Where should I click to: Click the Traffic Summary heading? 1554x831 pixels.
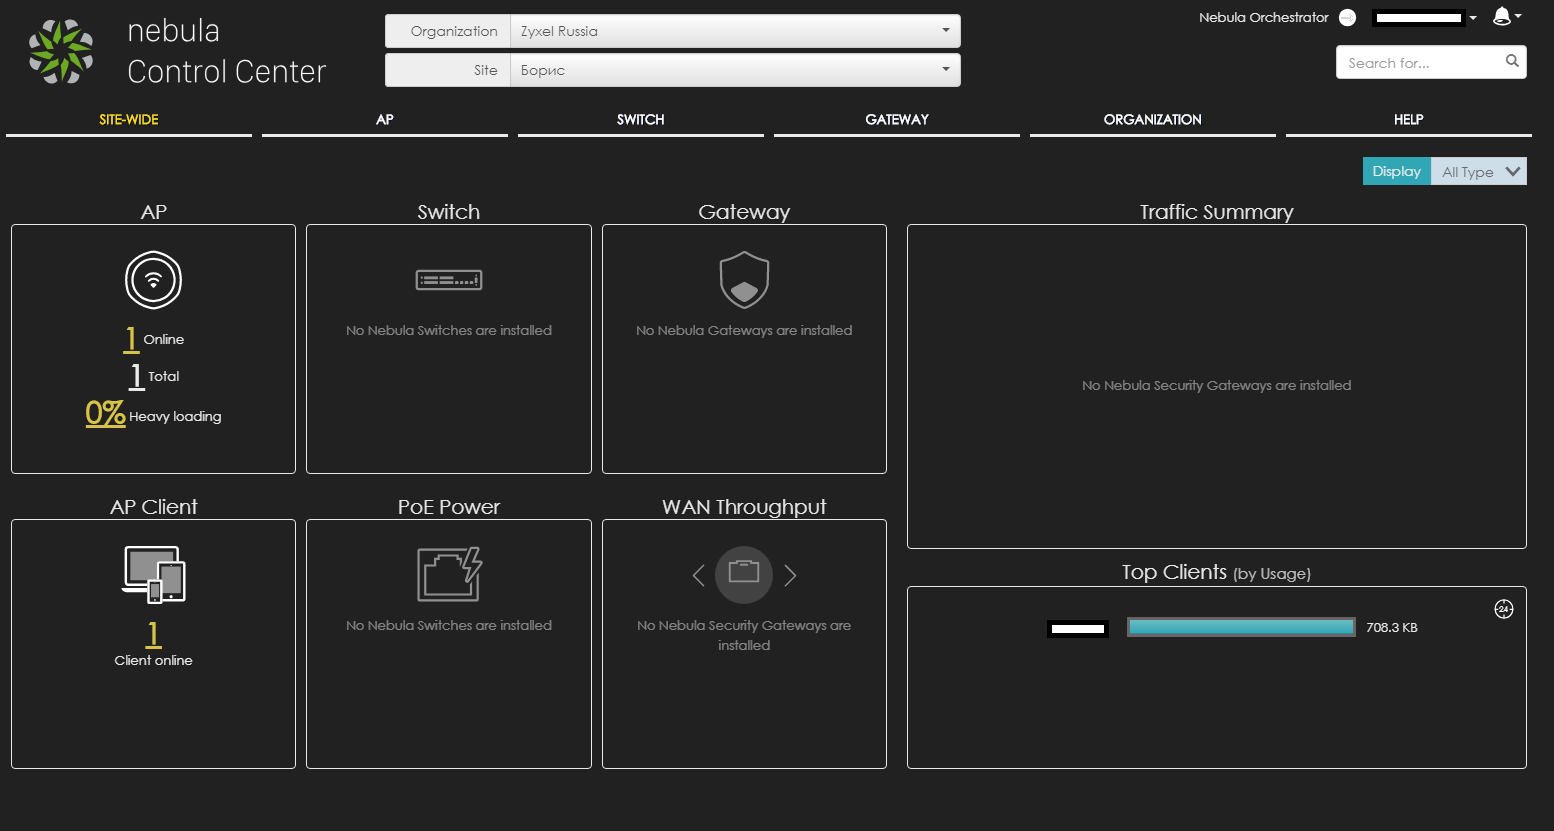point(1216,212)
